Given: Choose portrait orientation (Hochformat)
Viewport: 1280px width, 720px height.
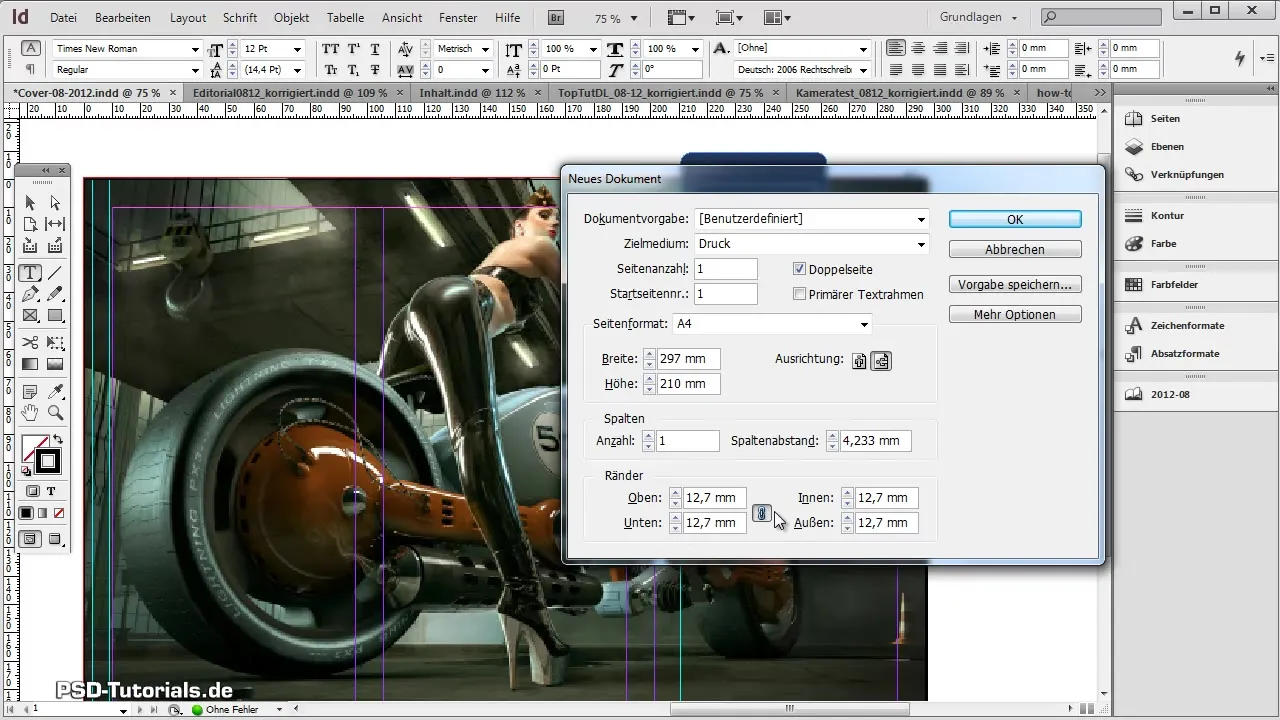Looking at the screenshot, I should [x=859, y=361].
